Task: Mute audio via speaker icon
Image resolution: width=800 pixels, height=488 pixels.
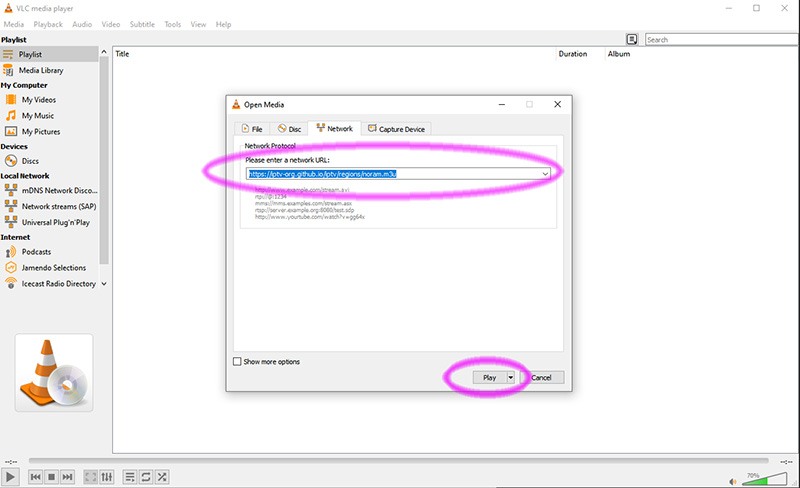Action: point(733,481)
